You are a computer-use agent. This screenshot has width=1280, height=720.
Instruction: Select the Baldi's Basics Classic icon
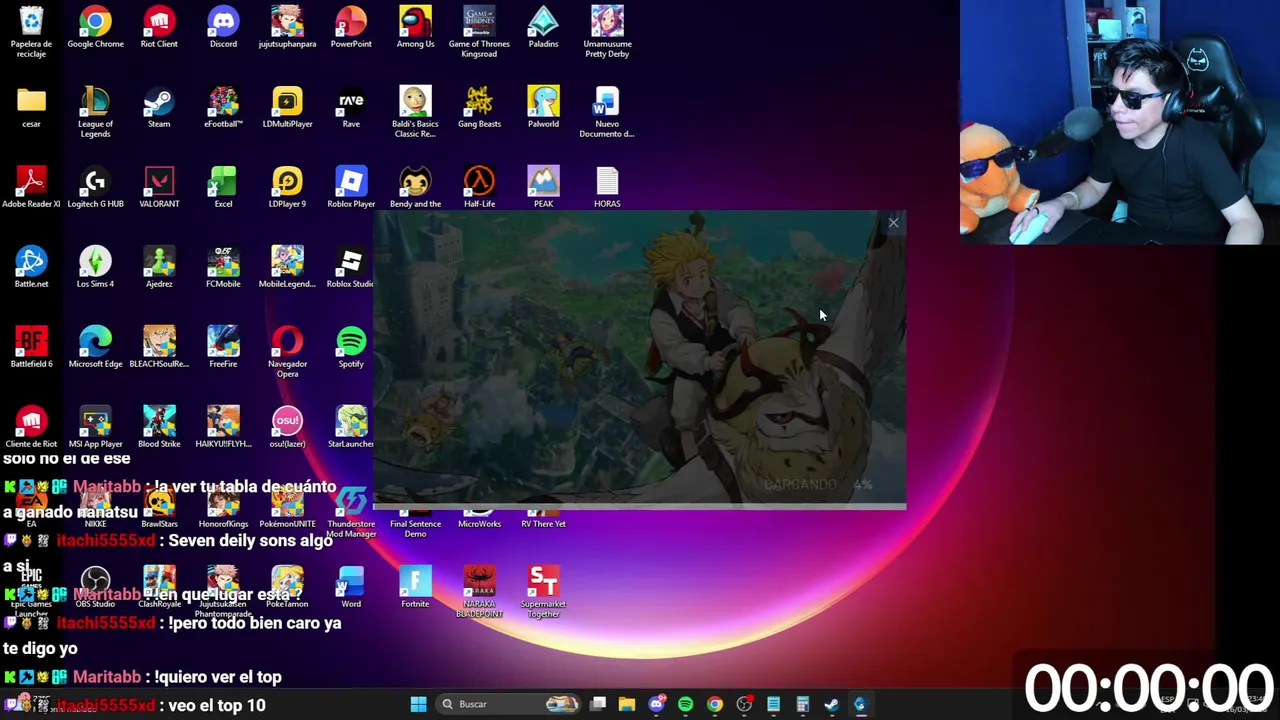tap(415, 111)
